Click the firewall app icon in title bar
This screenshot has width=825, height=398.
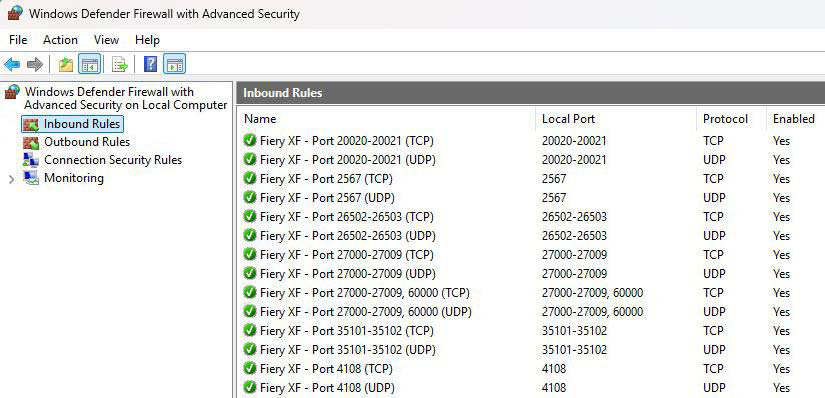tap(15, 13)
